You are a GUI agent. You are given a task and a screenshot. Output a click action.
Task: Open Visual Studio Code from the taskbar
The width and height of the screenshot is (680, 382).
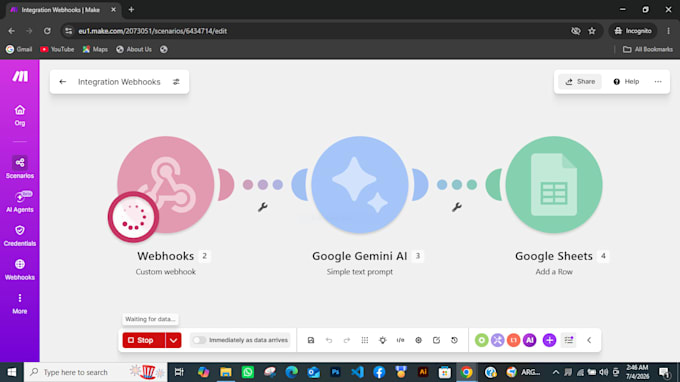357,372
